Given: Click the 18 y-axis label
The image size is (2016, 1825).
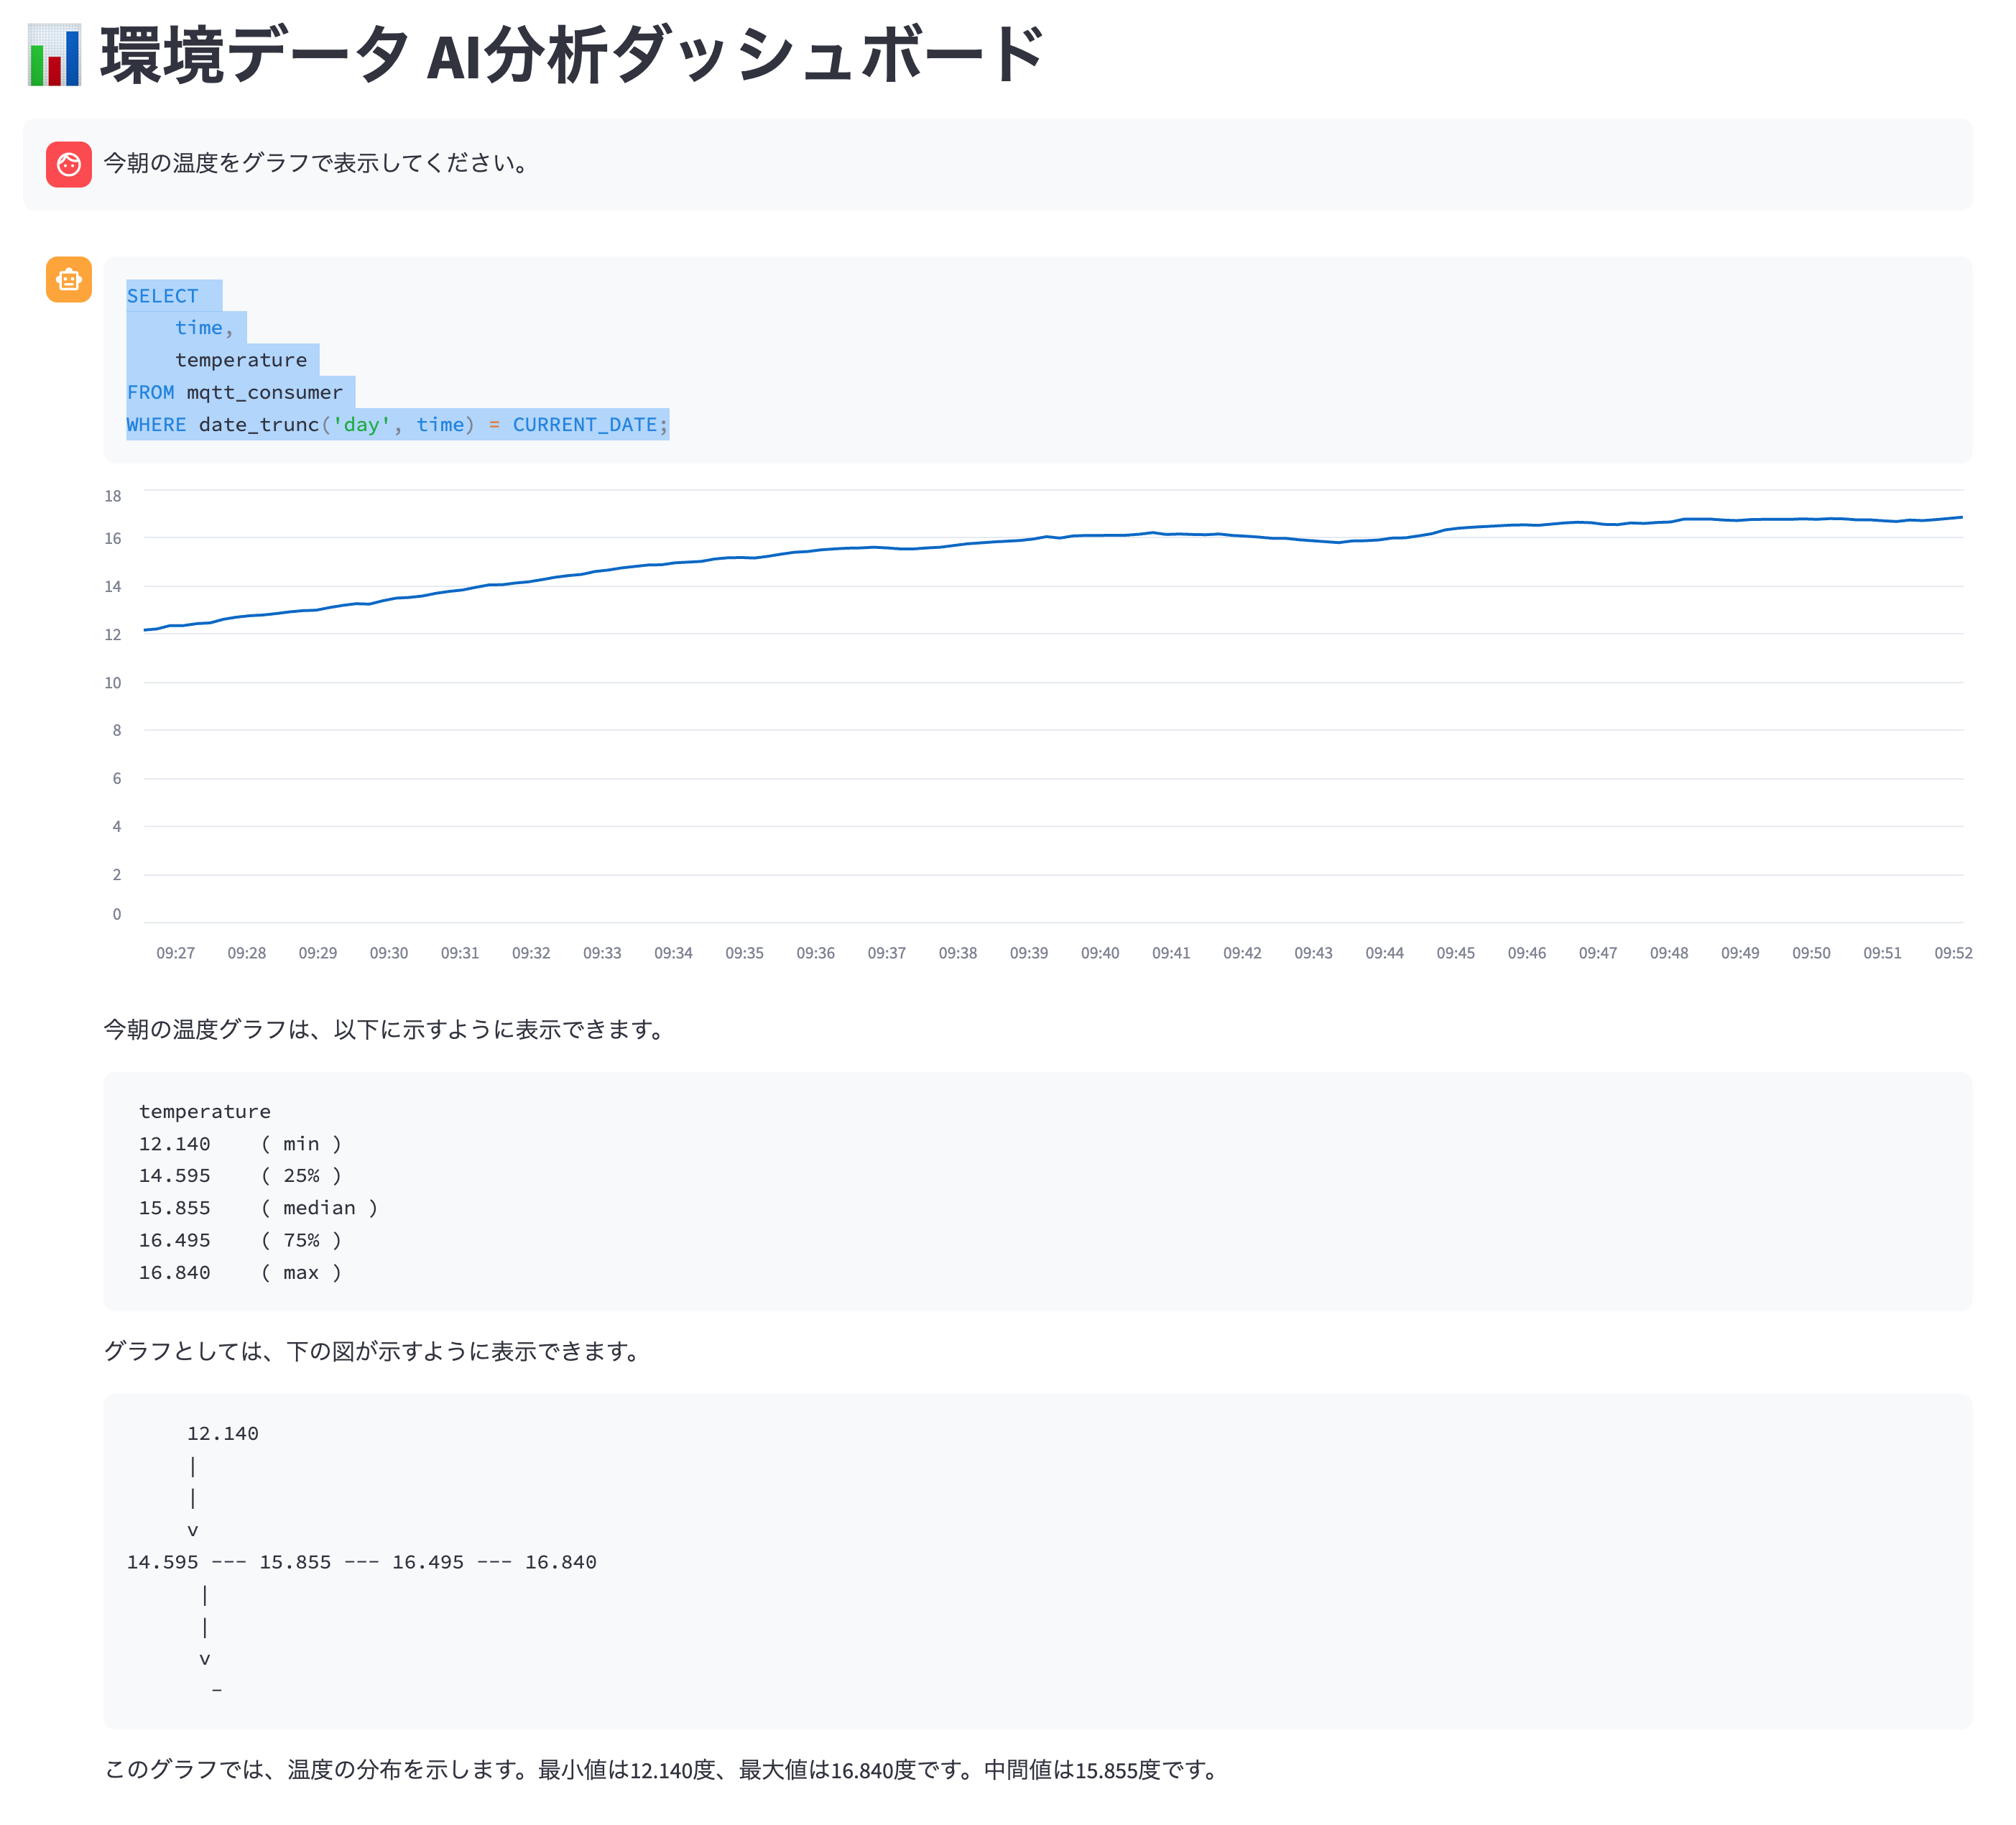Looking at the screenshot, I should [113, 496].
